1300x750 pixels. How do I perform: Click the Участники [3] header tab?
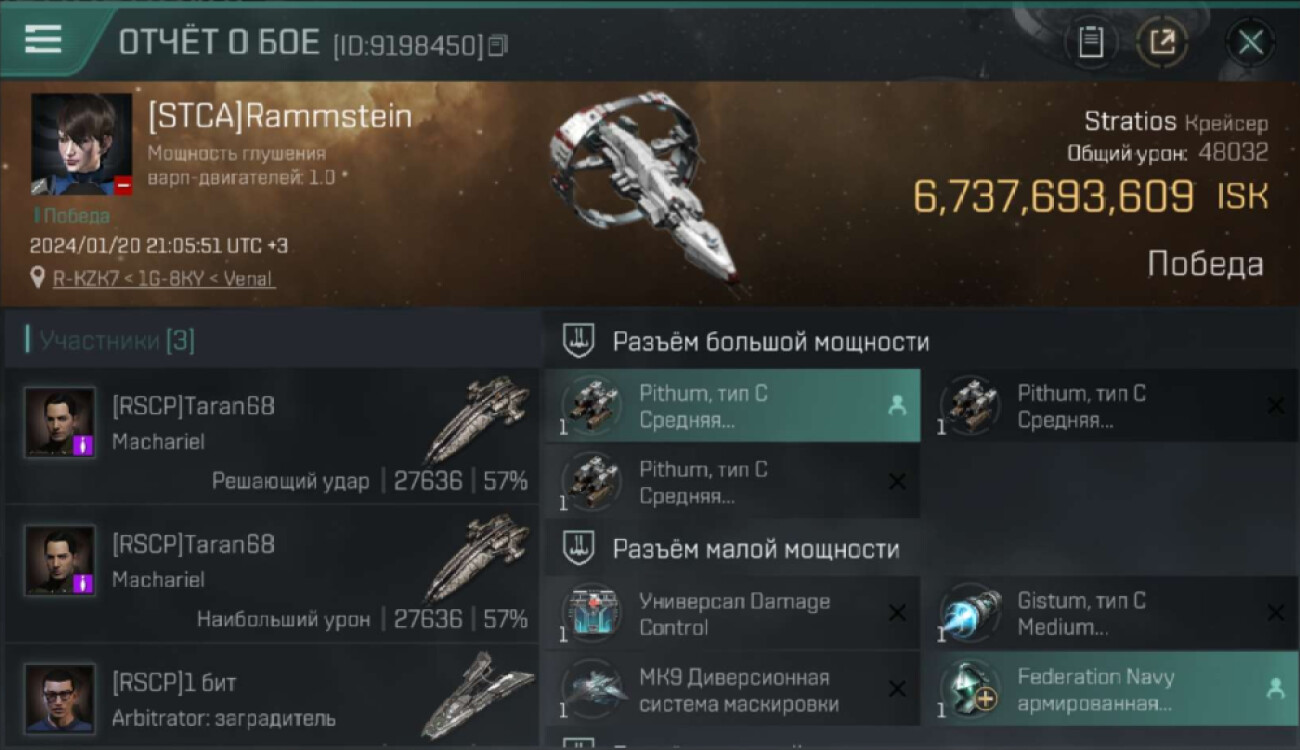point(115,341)
